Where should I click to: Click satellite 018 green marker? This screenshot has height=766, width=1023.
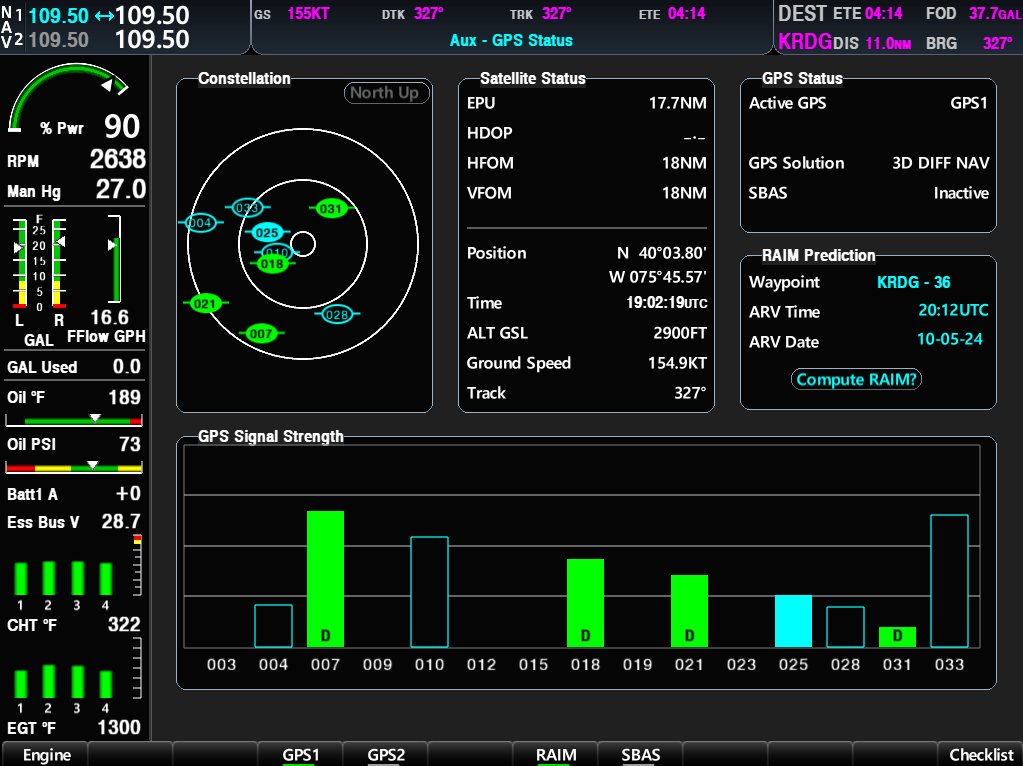pos(271,264)
